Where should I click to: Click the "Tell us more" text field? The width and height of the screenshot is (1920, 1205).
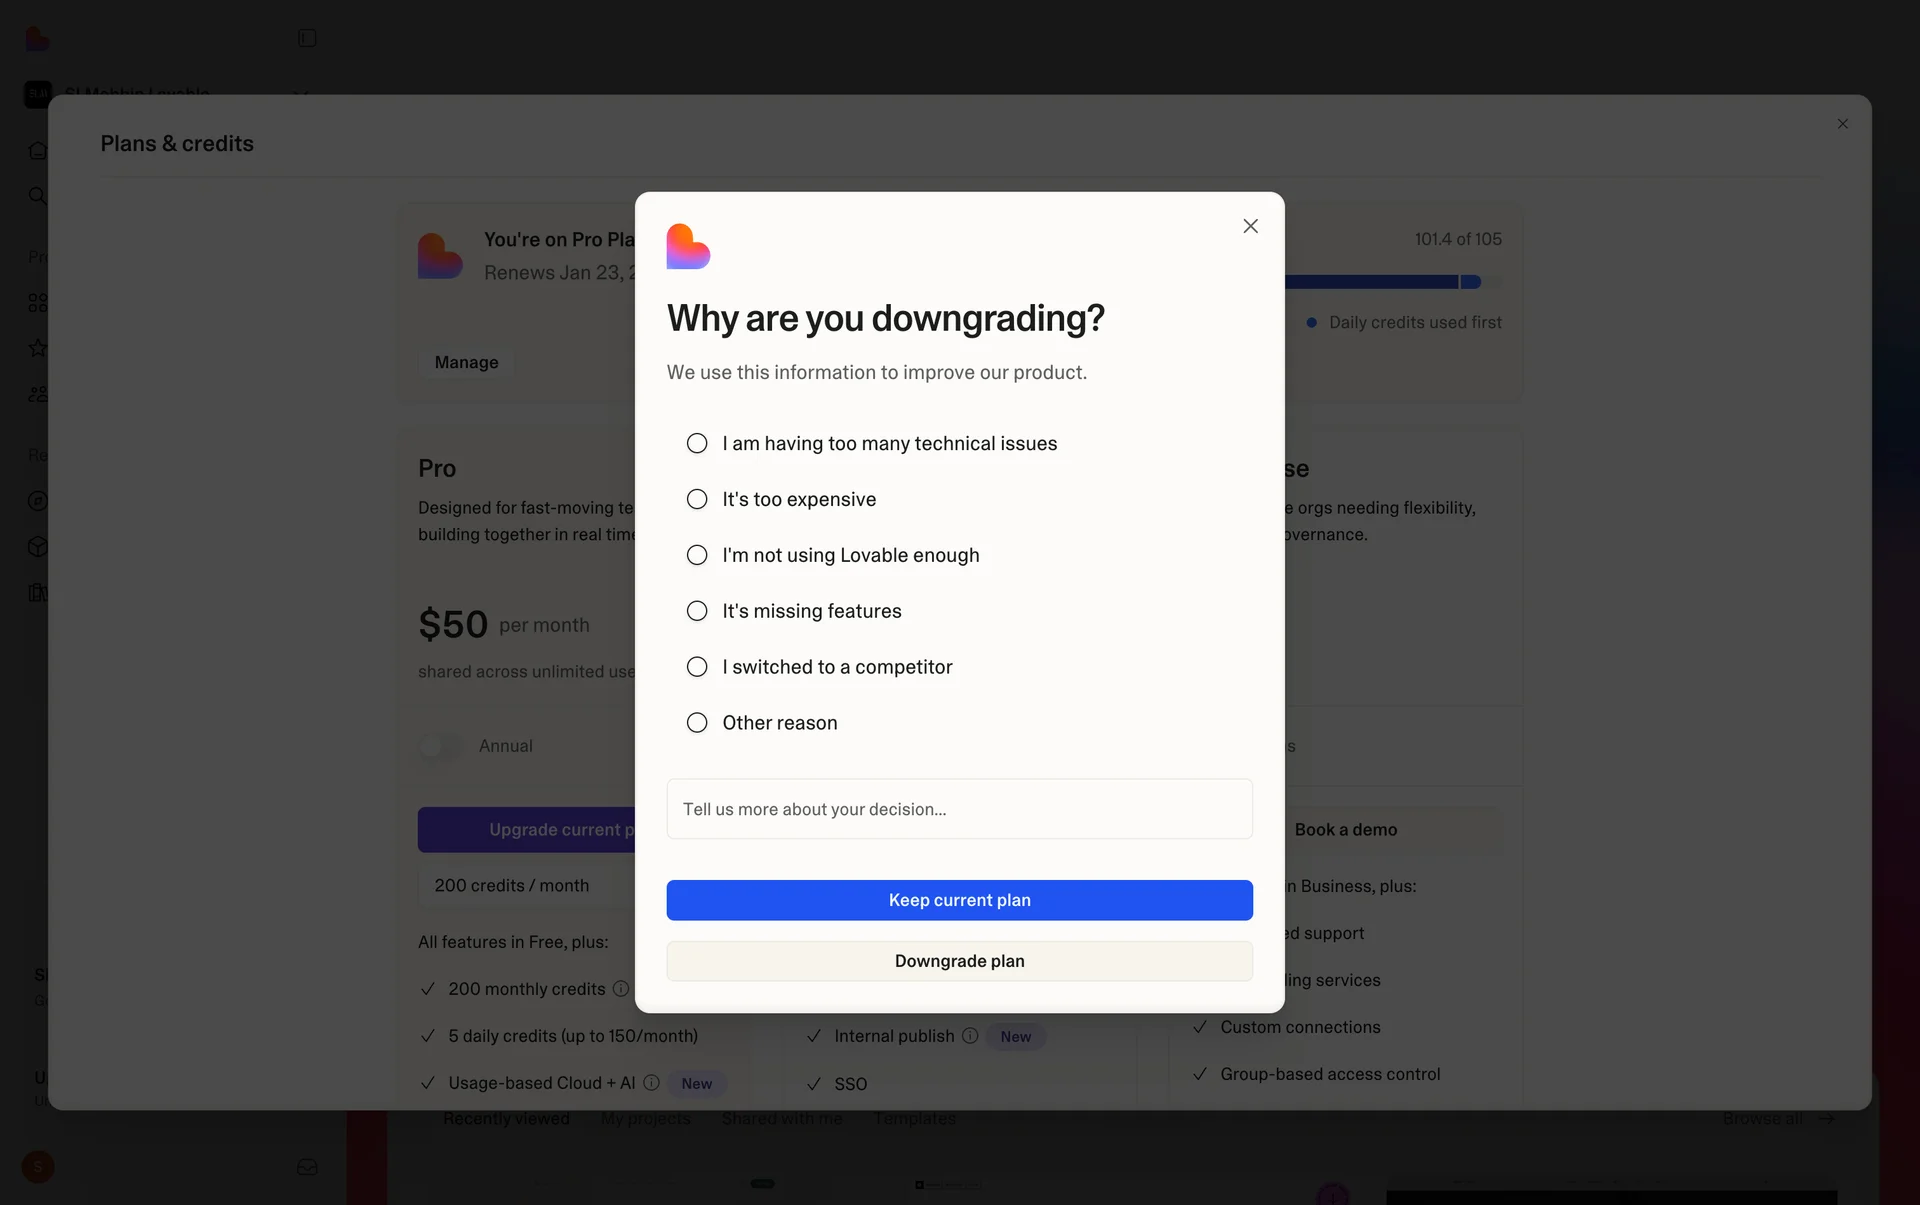[959, 809]
